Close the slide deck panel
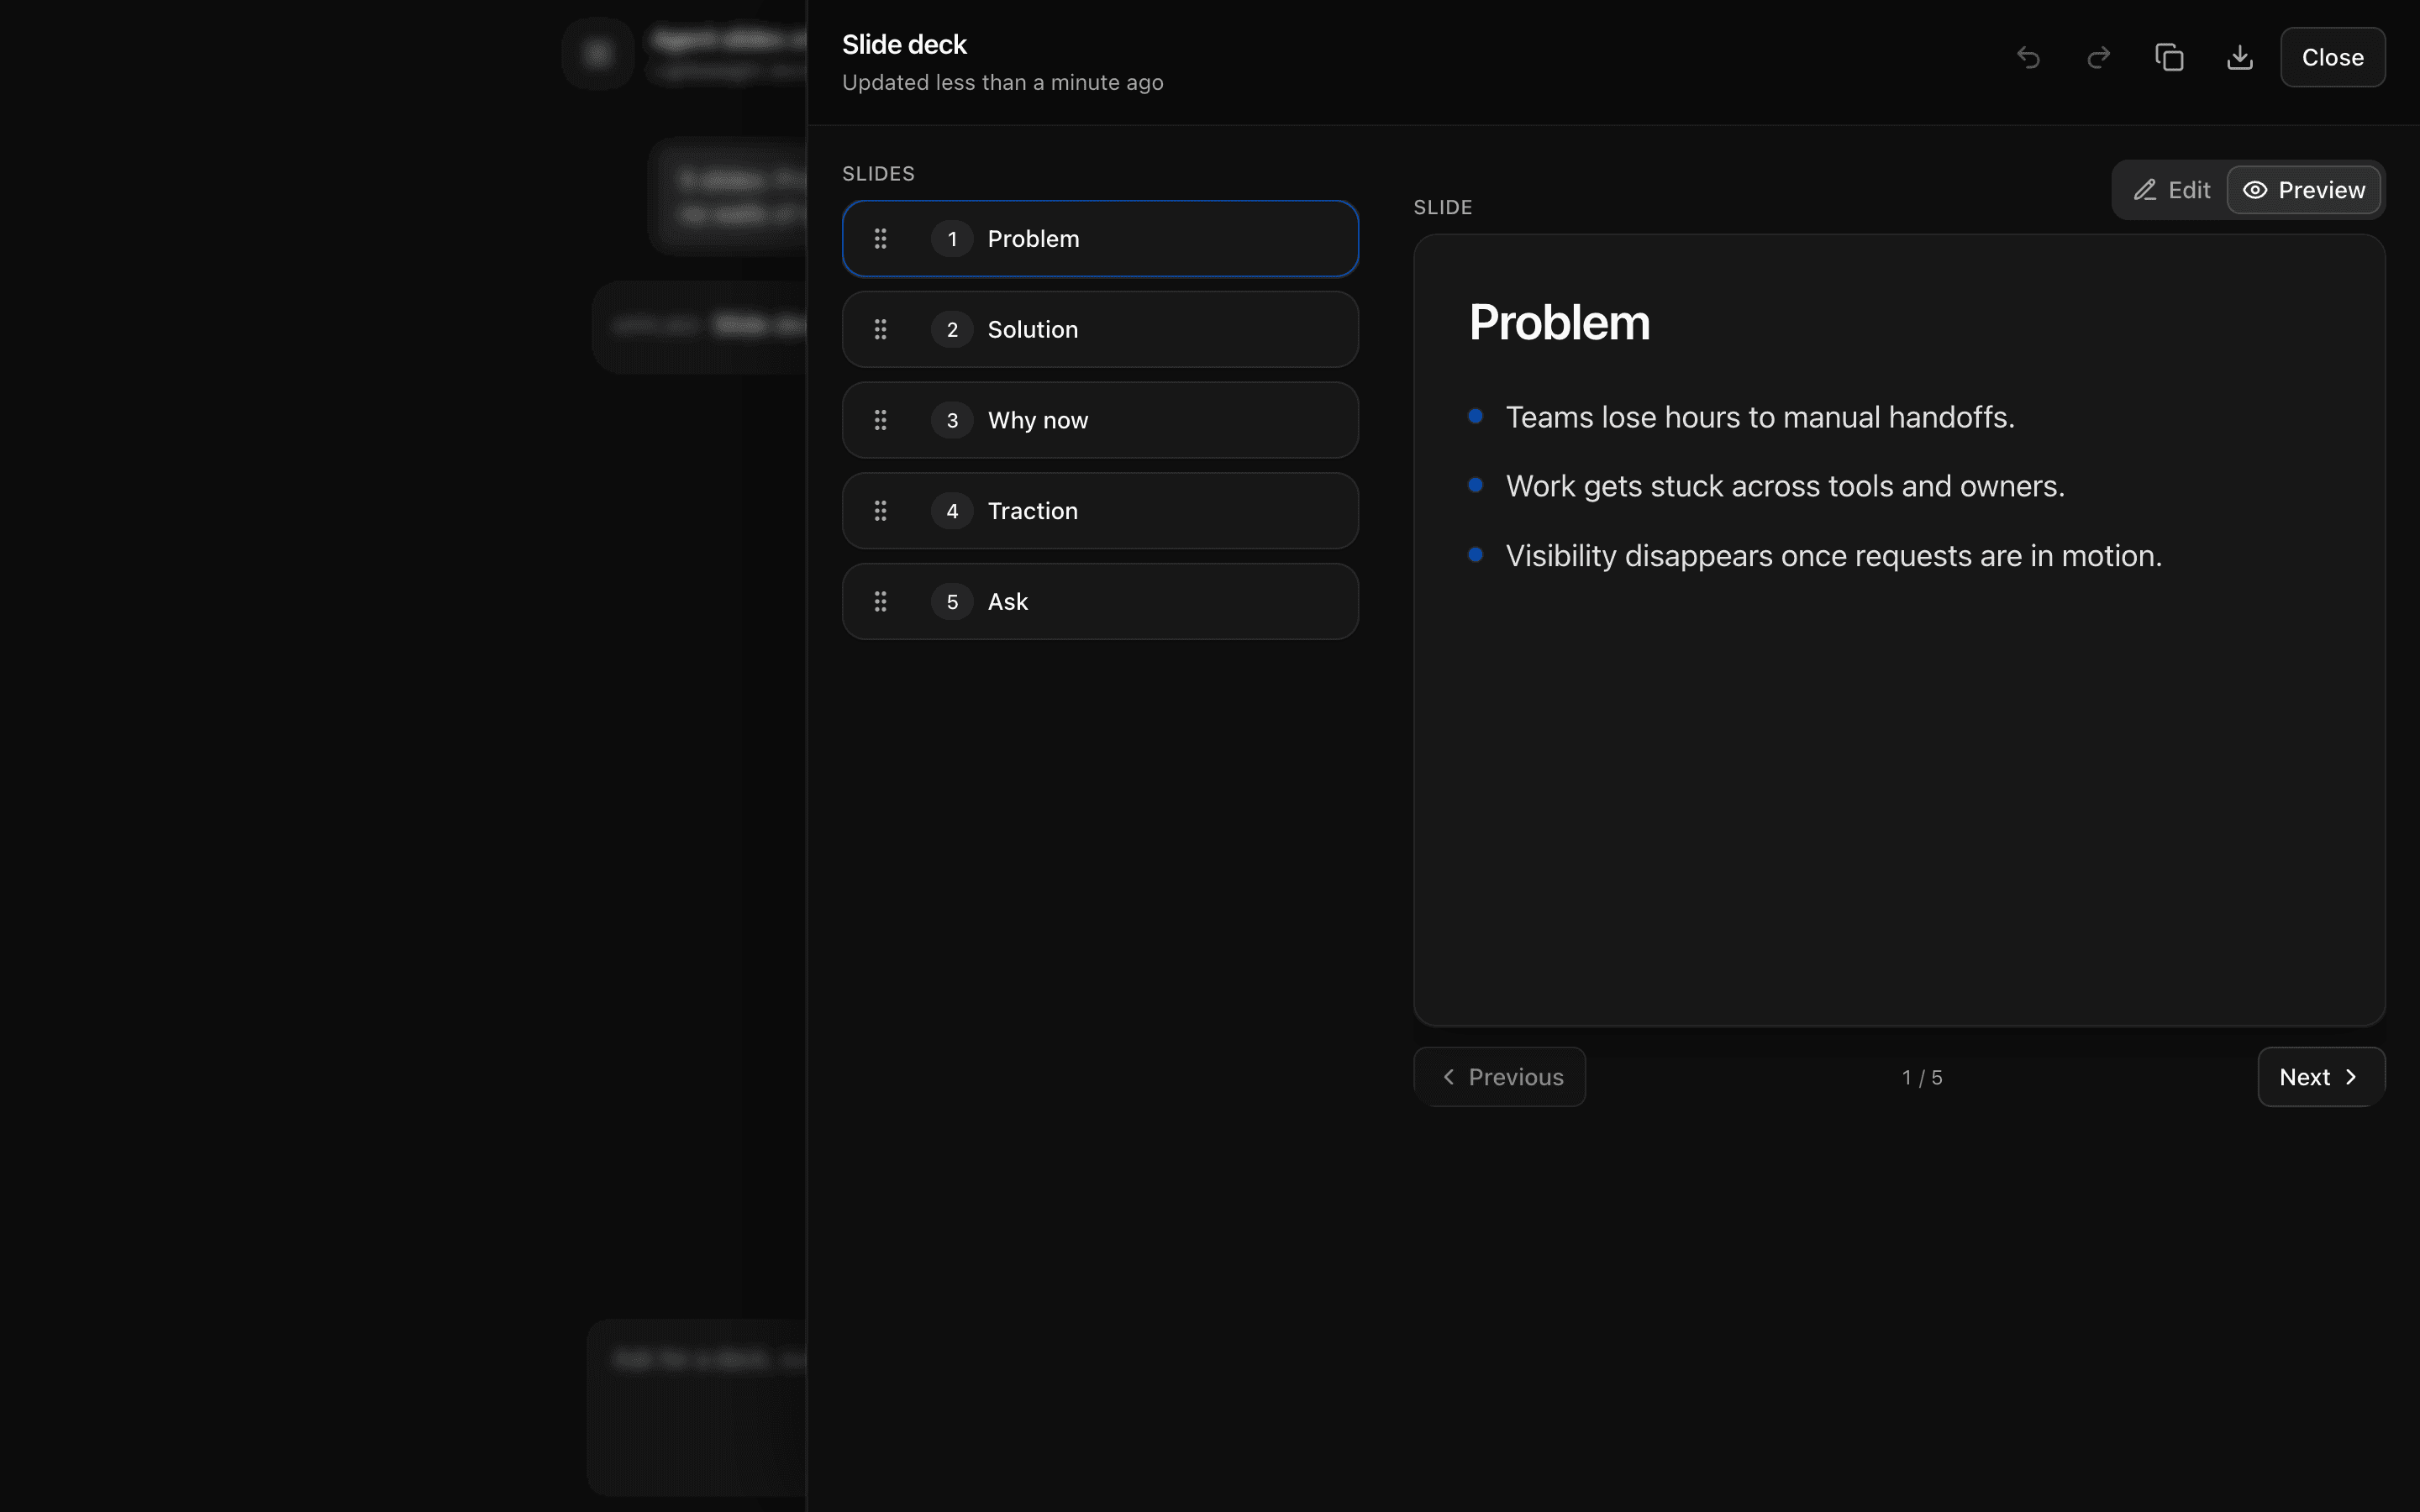 click(x=2332, y=58)
